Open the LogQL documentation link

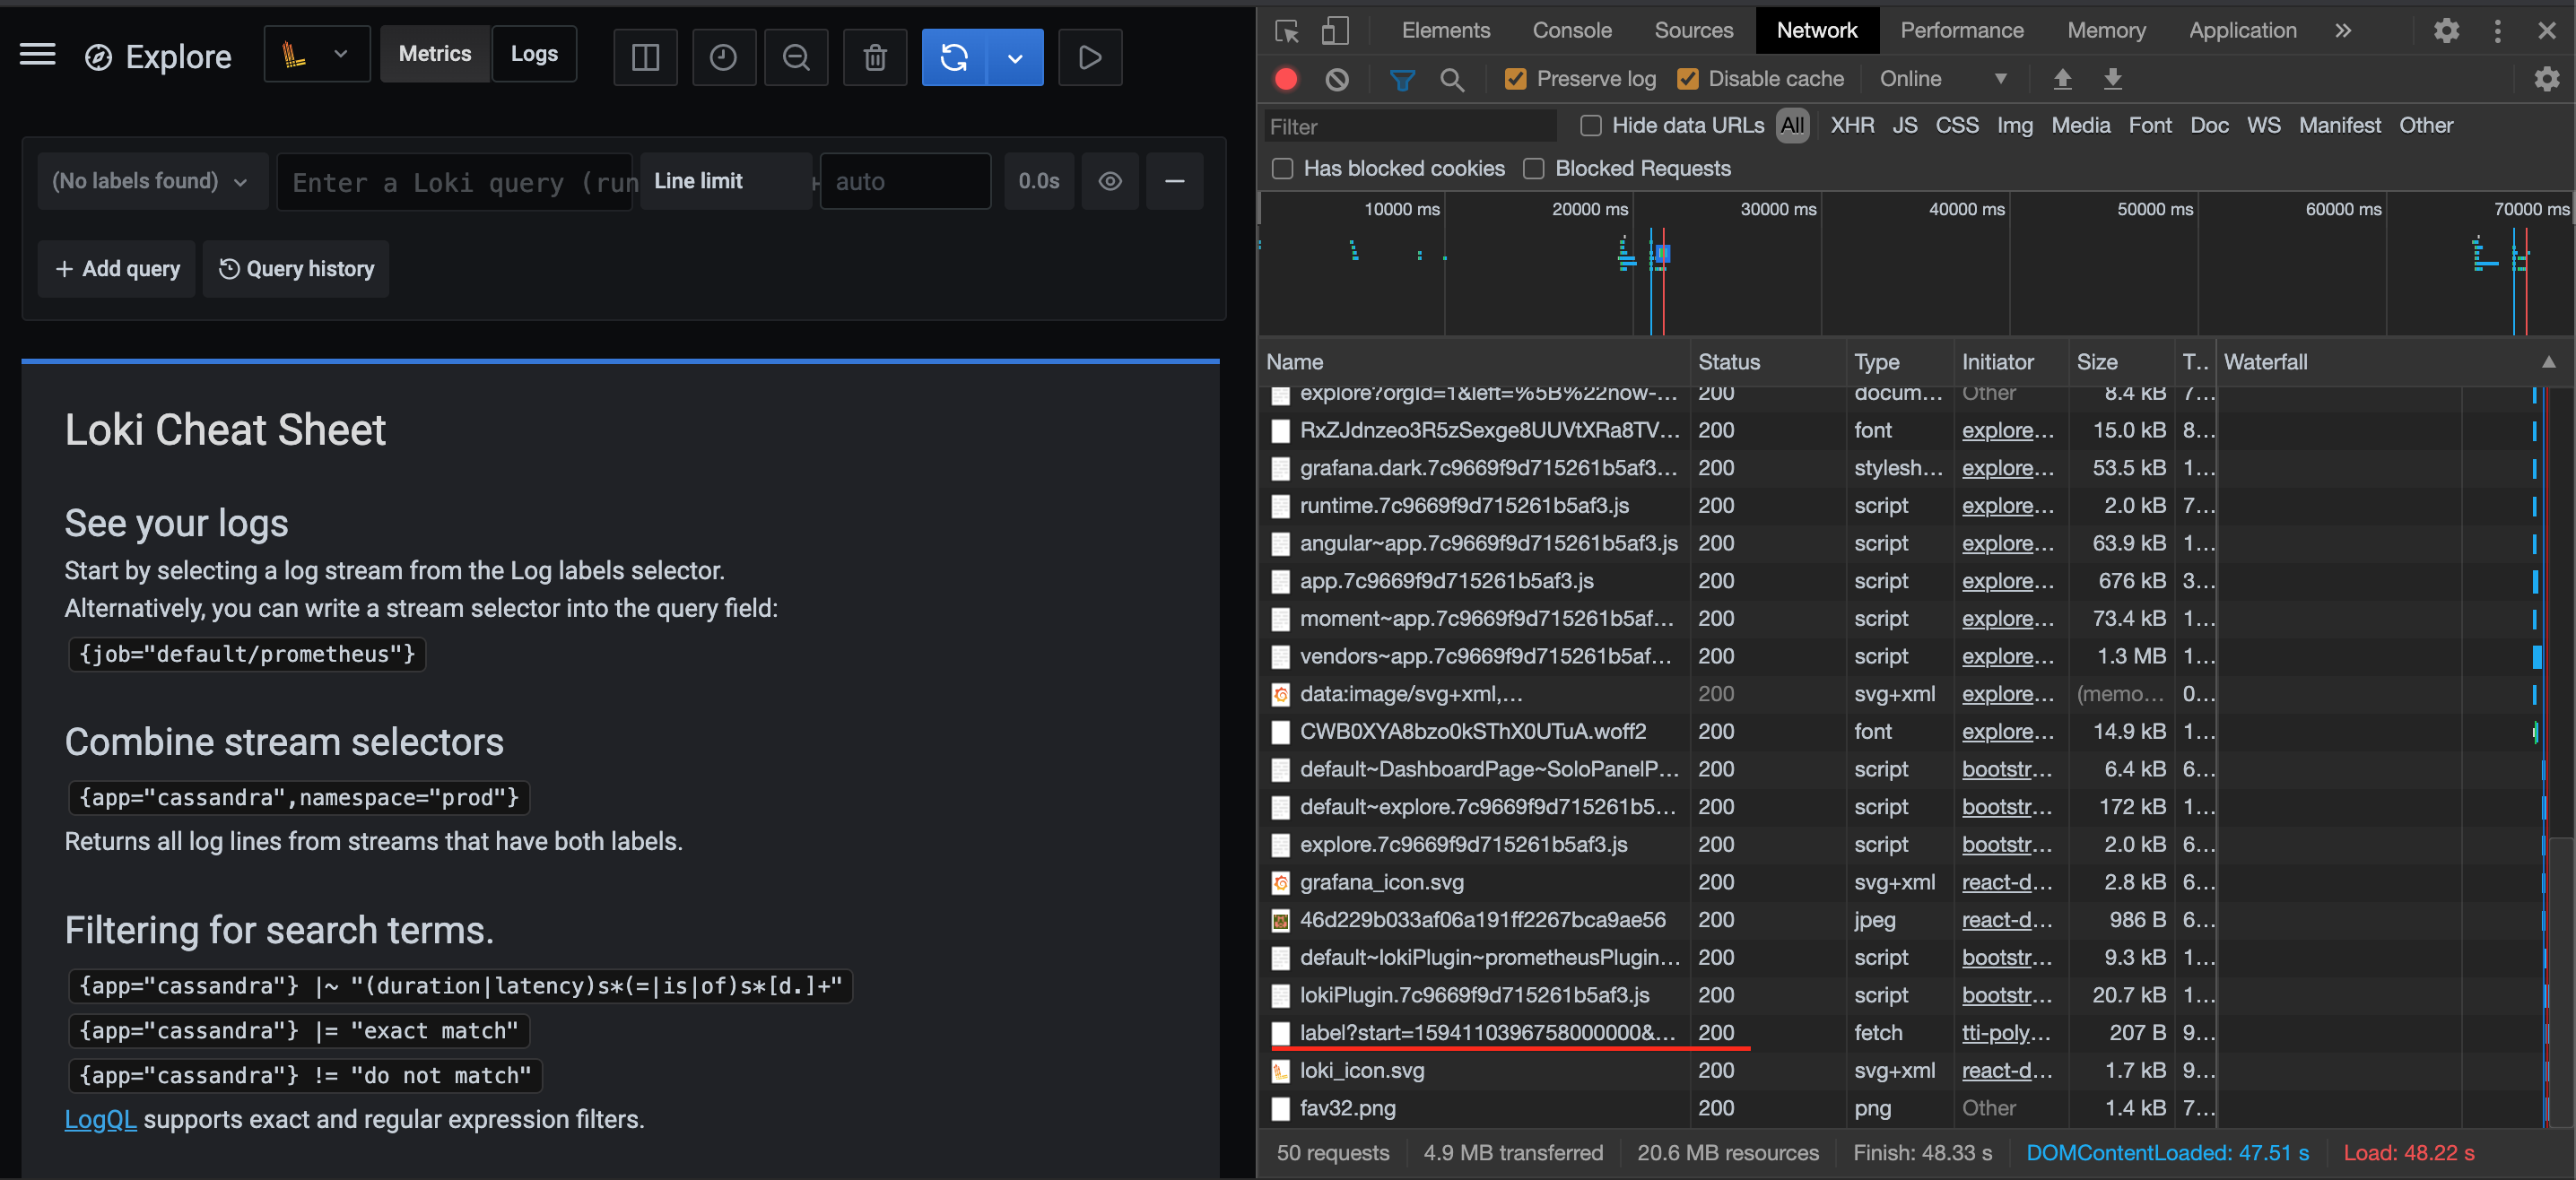[100, 1119]
